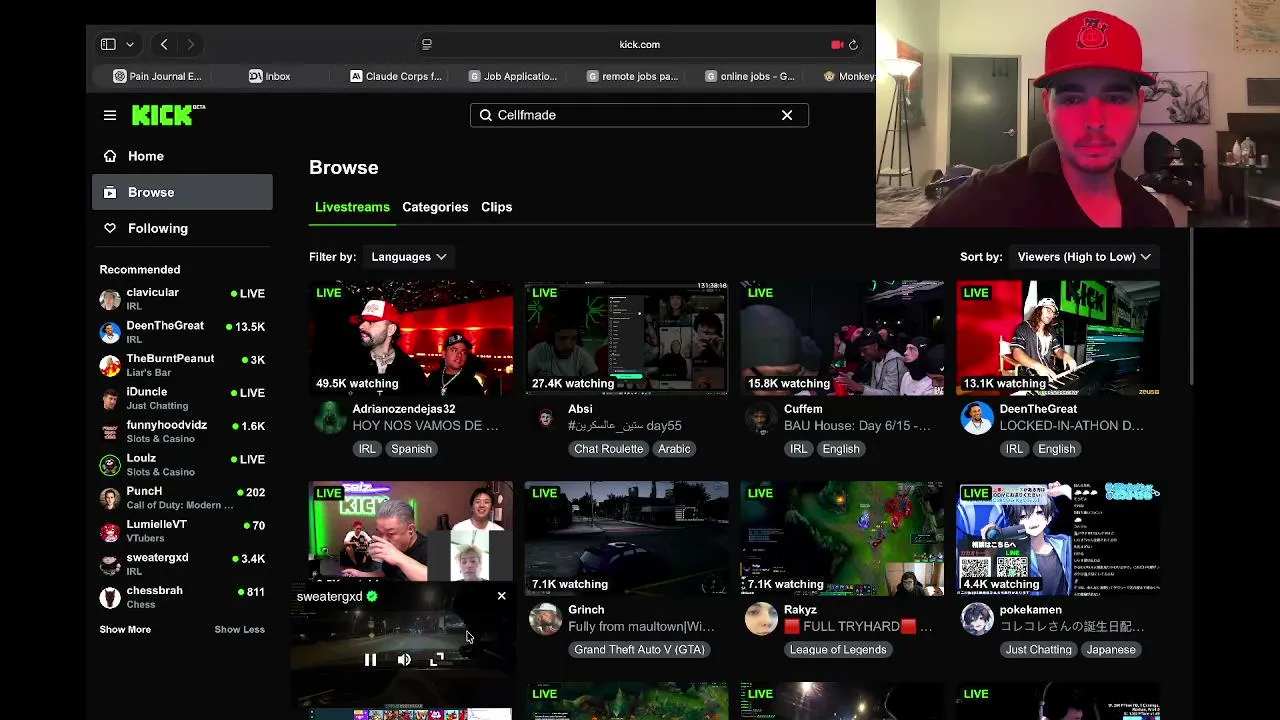Open chessbrah's recommended channel
This screenshot has height=720, width=1280.
(182, 597)
